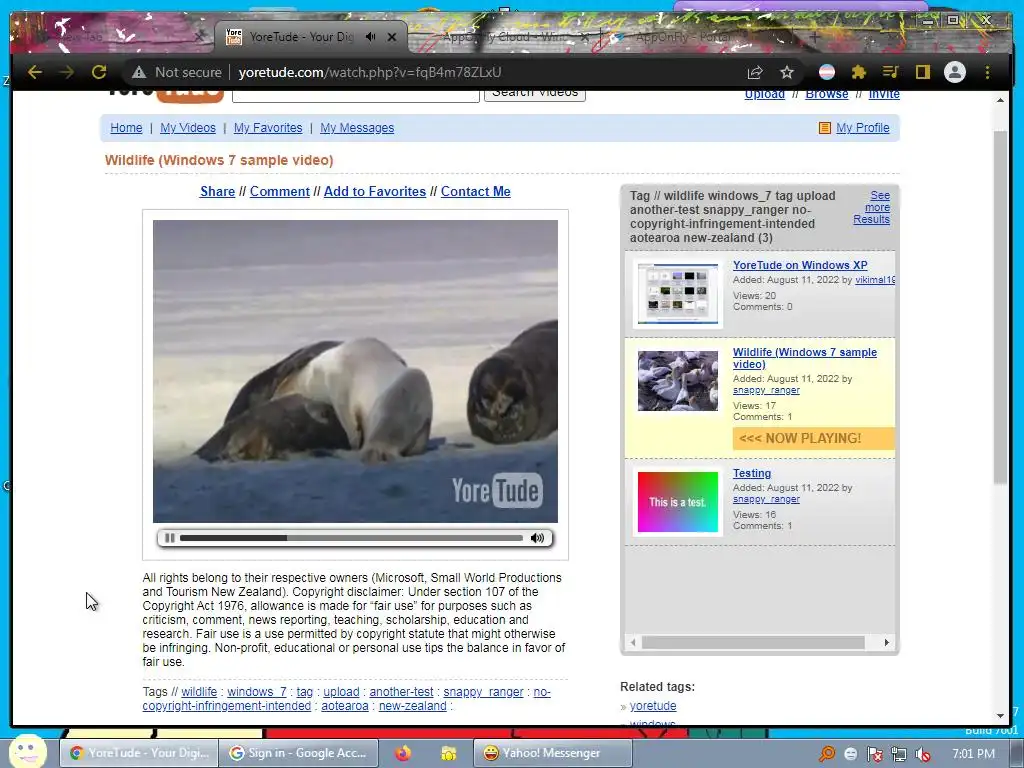Click the windows_7 tag link

coord(257,692)
